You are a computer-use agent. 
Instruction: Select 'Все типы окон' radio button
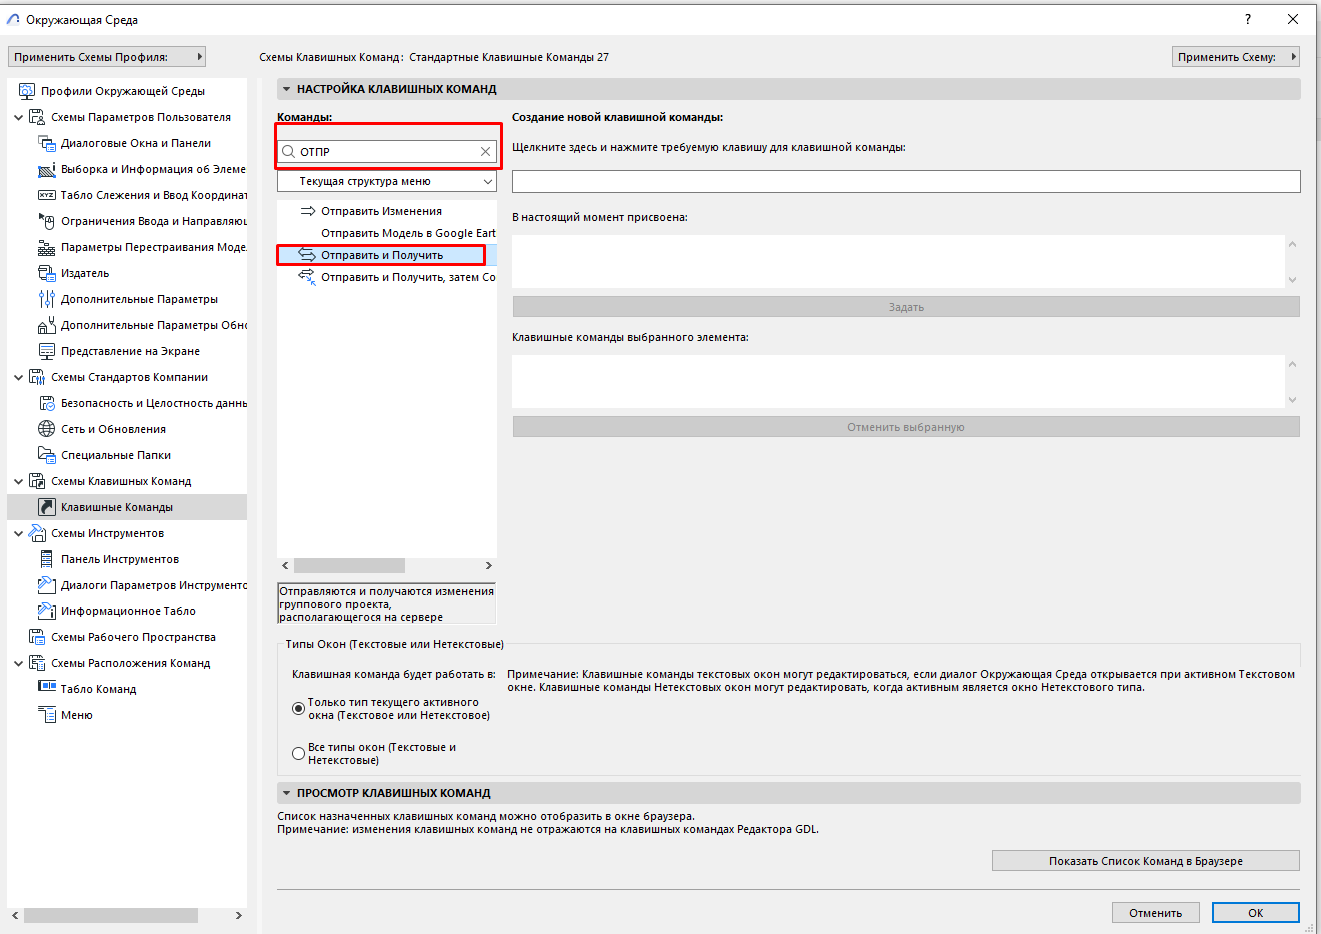(x=298, y=754)
